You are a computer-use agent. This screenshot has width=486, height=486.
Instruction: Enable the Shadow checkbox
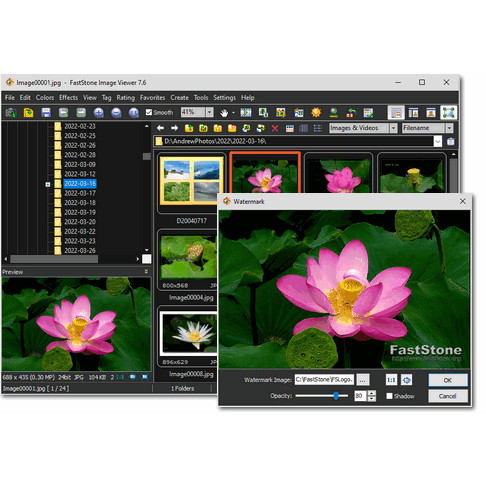click(389, 396)
